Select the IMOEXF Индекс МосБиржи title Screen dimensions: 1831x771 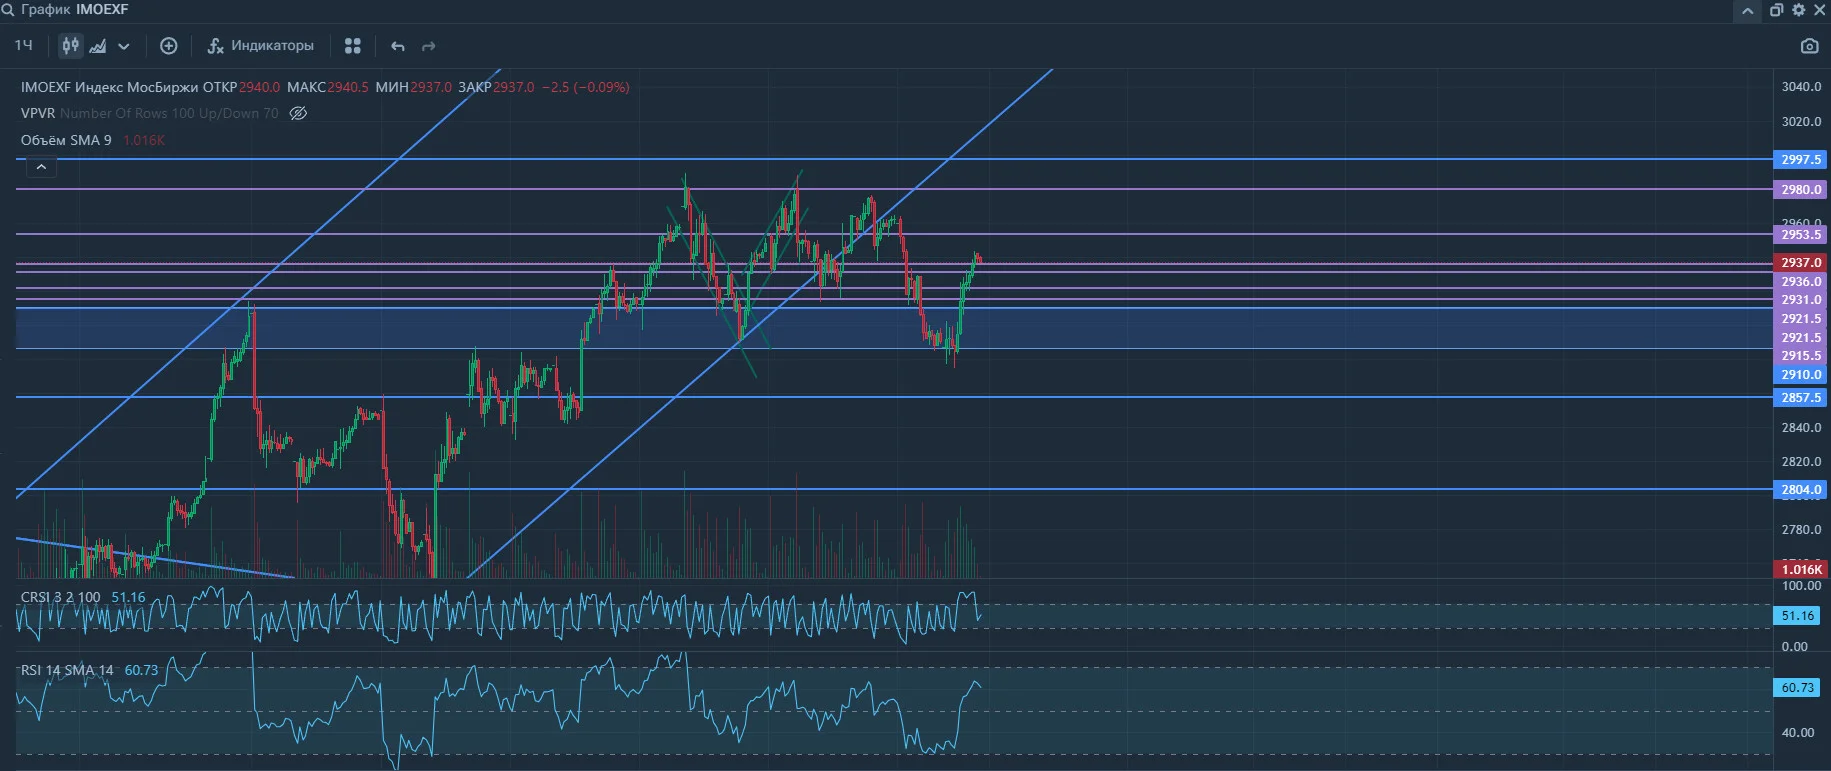(109, 87)
